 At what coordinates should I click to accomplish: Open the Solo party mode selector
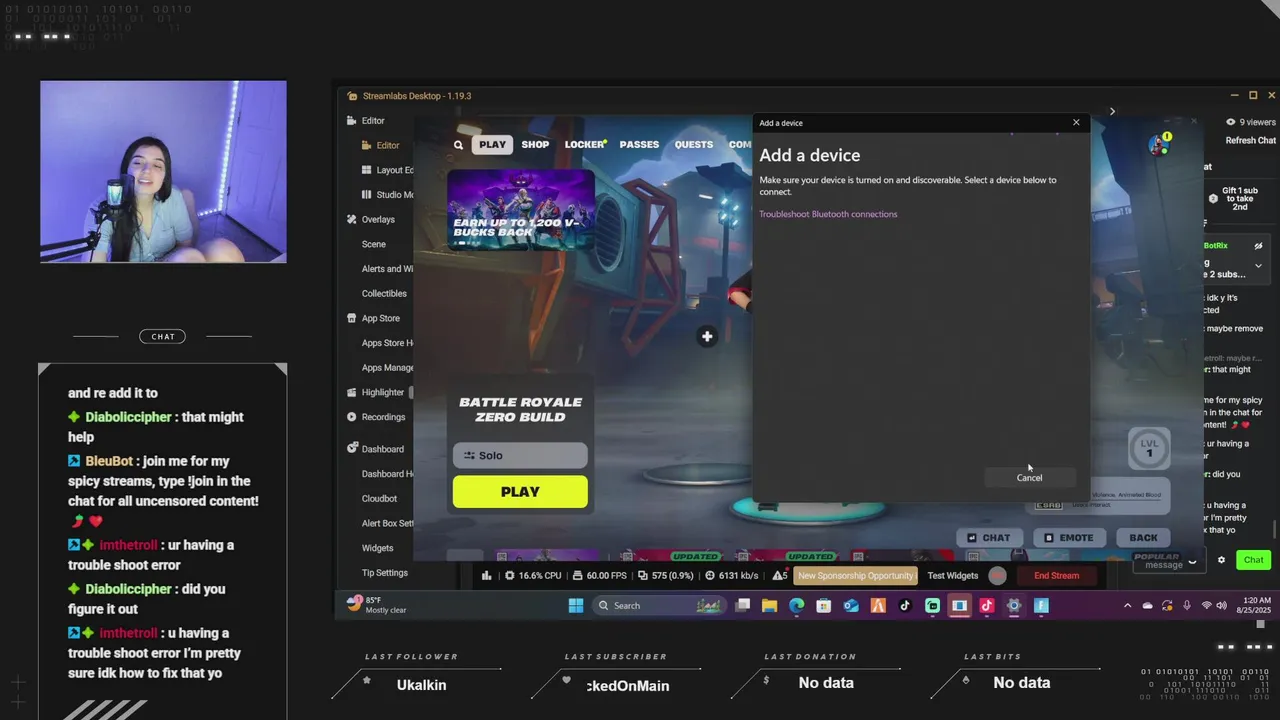click(x=520, y=455)
